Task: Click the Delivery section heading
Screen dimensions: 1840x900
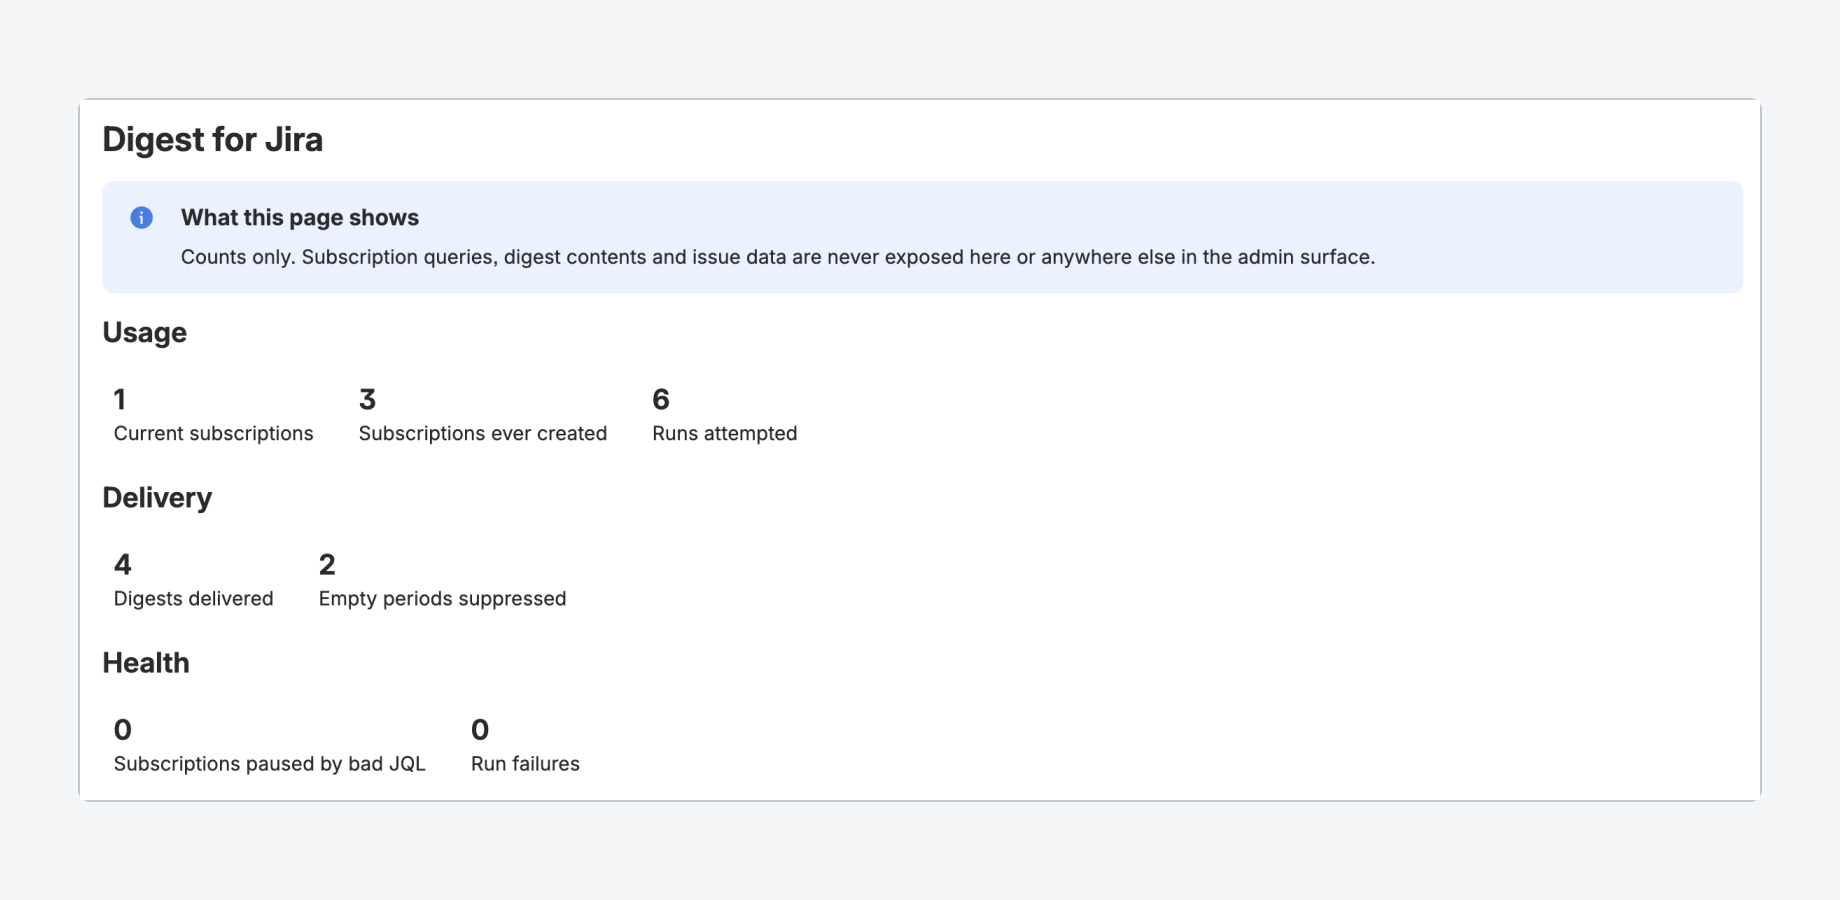Action: point(157,498)
